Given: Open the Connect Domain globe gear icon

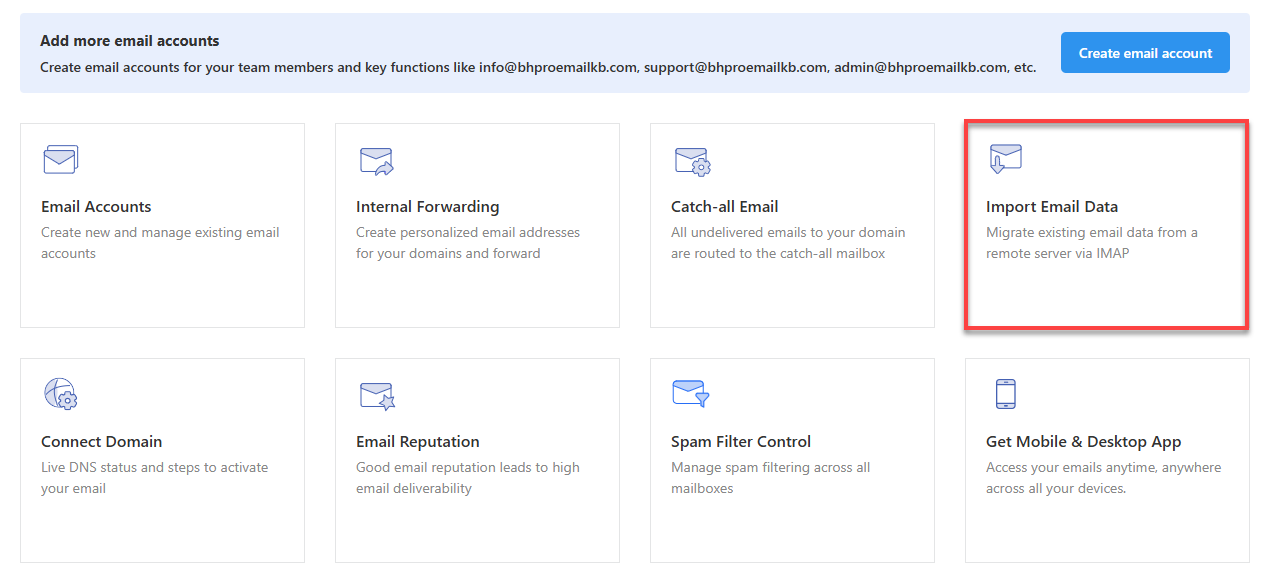Looking at the screenshot, I should pos(60,394).
